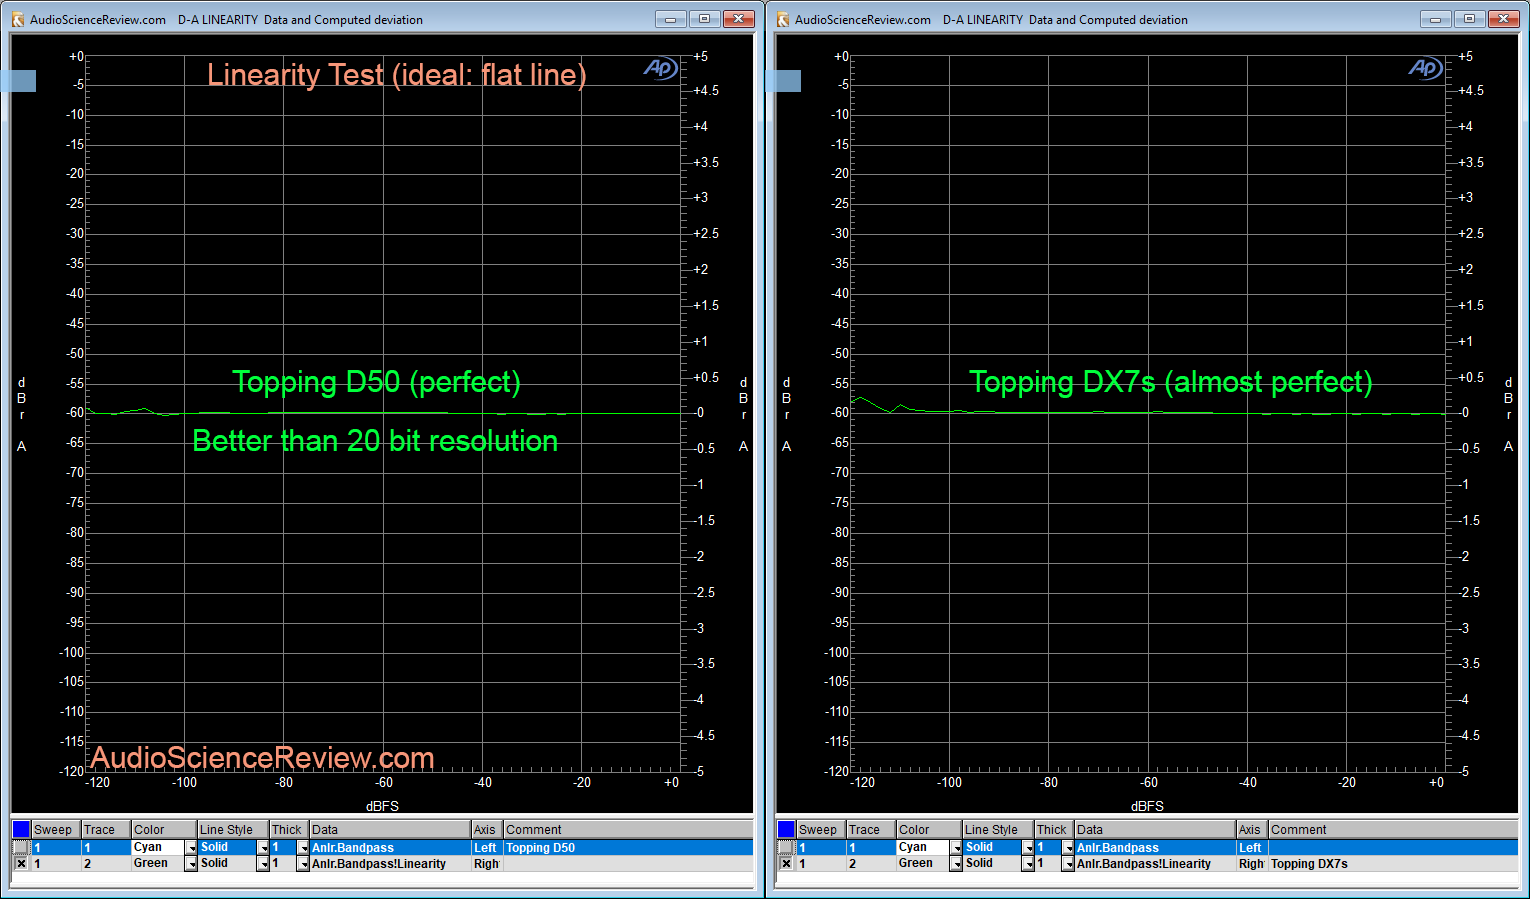Click the app icon in right window title bar

click(x=783, y=19)
